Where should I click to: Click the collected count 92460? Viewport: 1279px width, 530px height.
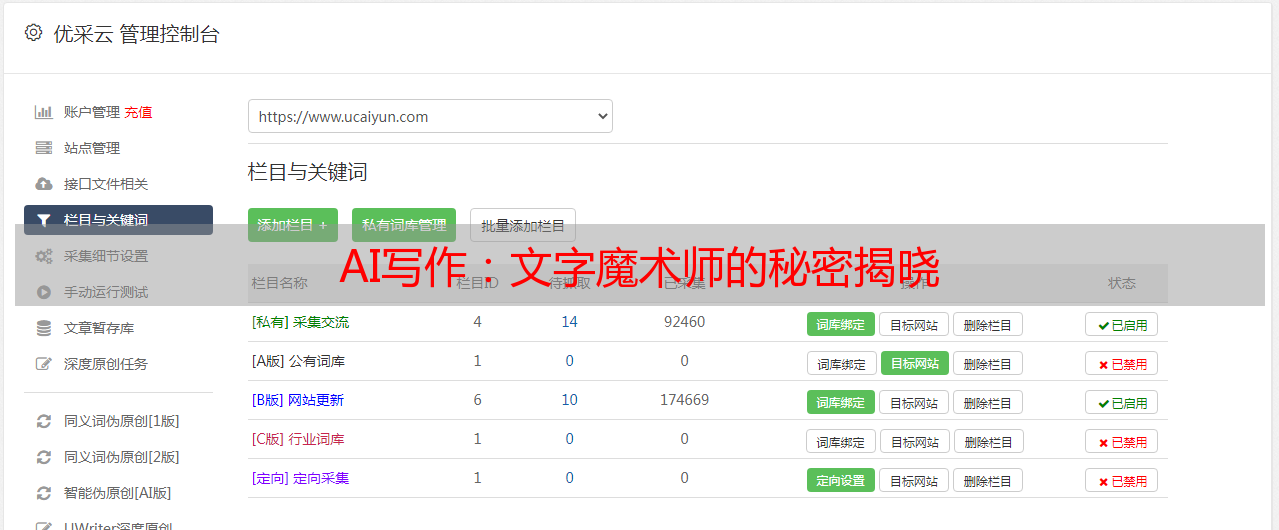coord(684,322)
